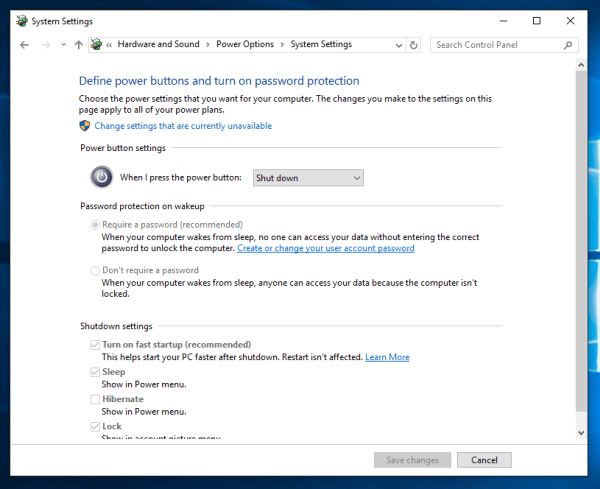This screenshot has height=489, width=600.
Task: Navigate to Hardware and Sound breadcrumb
Action: tap(158, 44)
